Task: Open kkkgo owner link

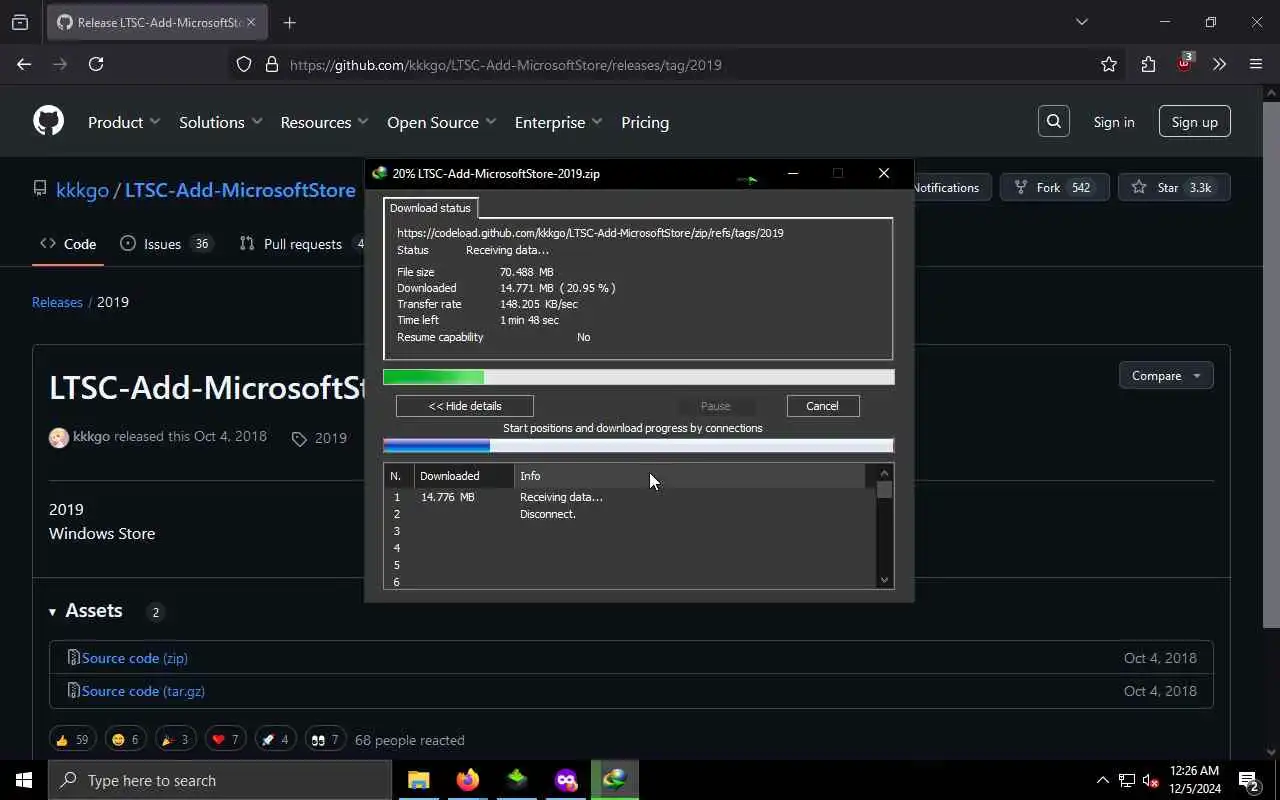Action: 82,189
